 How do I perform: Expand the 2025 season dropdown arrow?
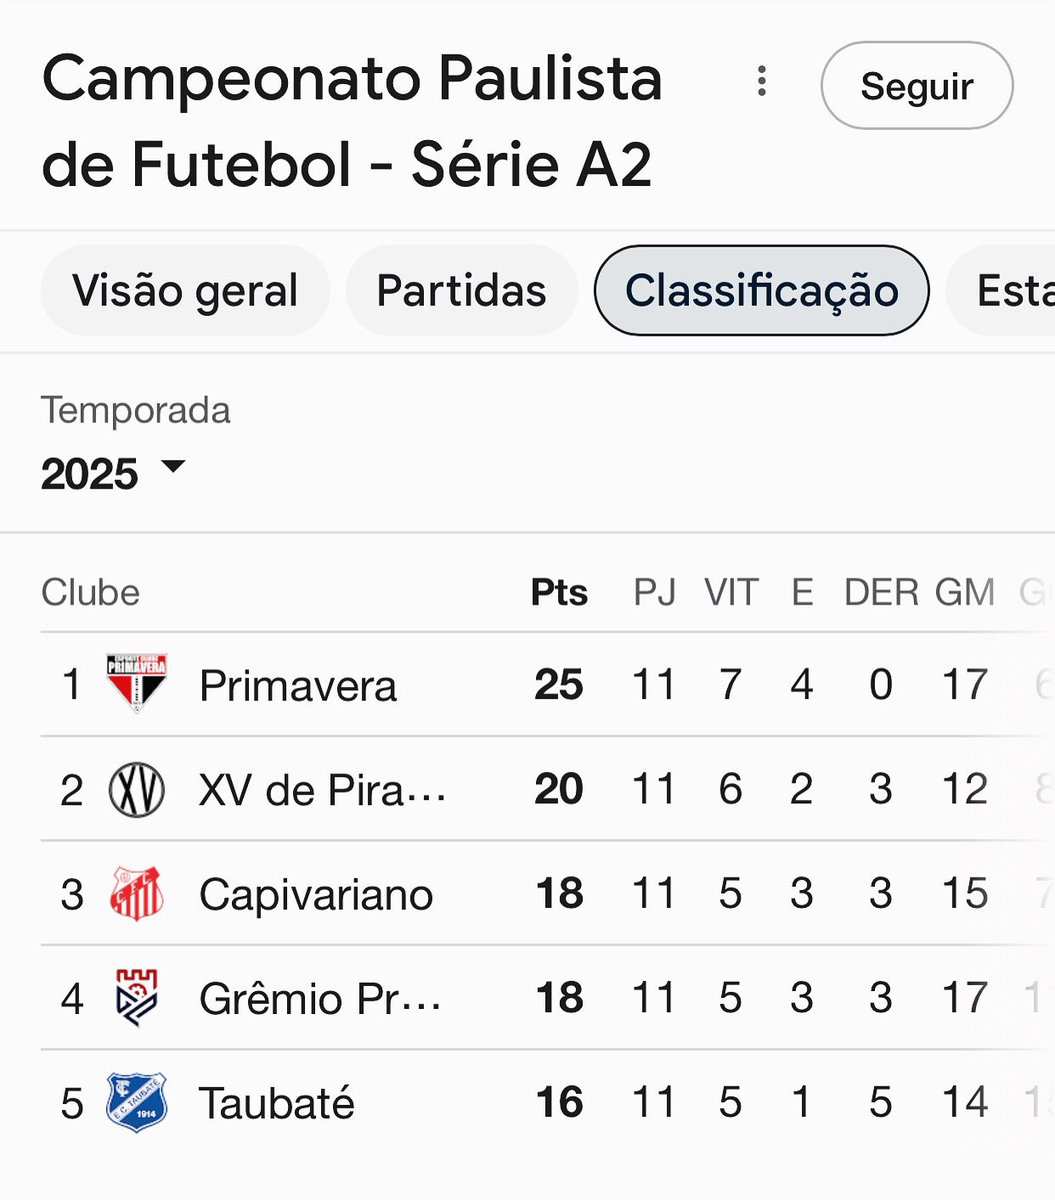point(173,467)
